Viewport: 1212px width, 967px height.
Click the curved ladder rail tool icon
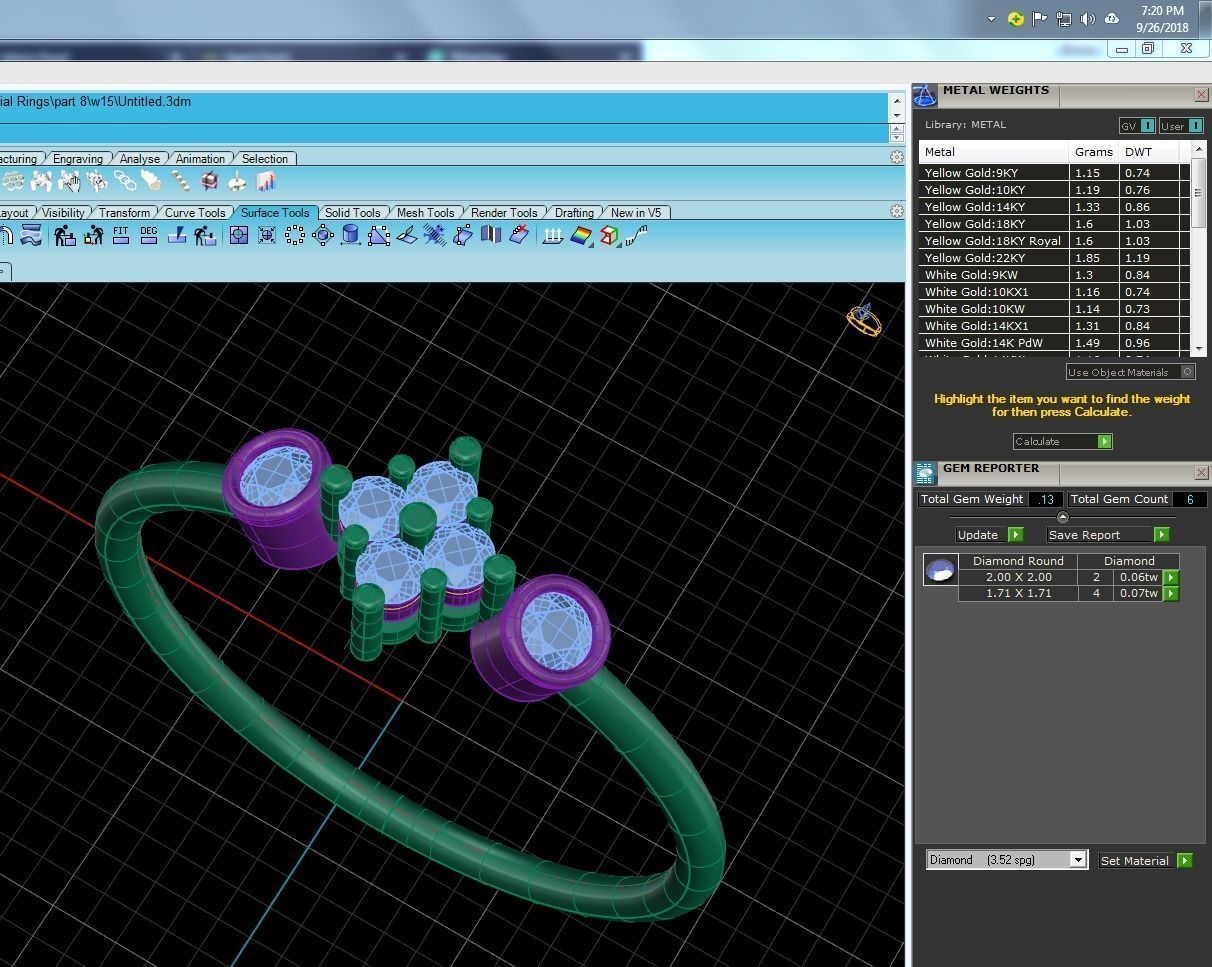tap(637, 235)
